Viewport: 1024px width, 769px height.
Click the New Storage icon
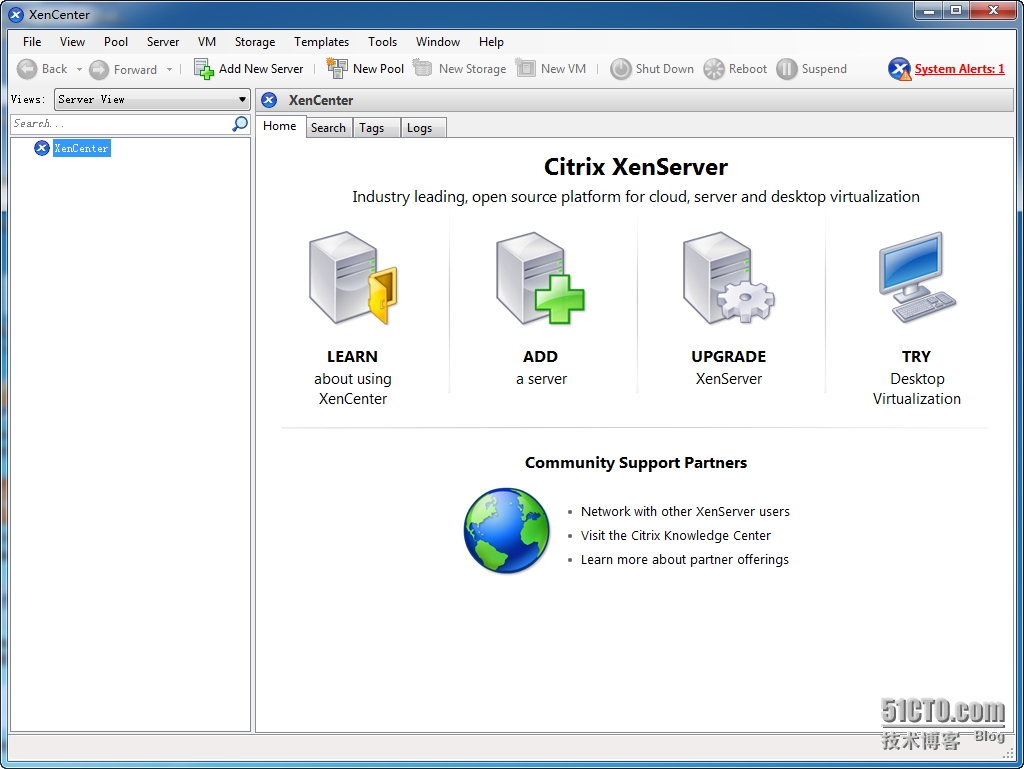[x=423, y=68]
